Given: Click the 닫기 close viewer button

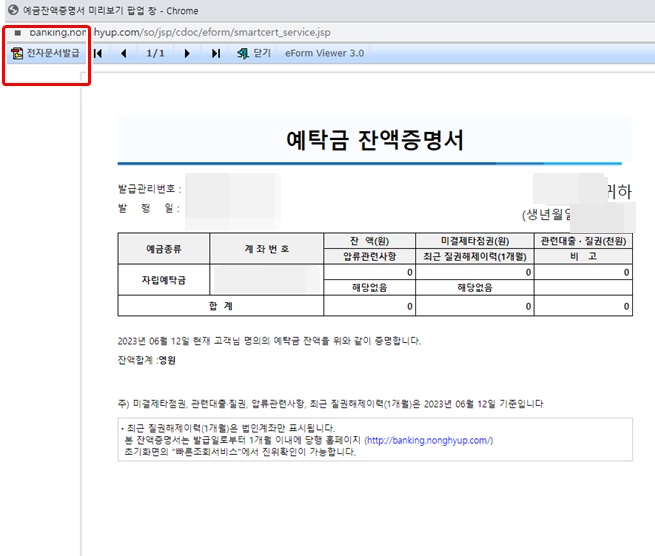Looking at the screenshot, I should click(x=254, y=53).
